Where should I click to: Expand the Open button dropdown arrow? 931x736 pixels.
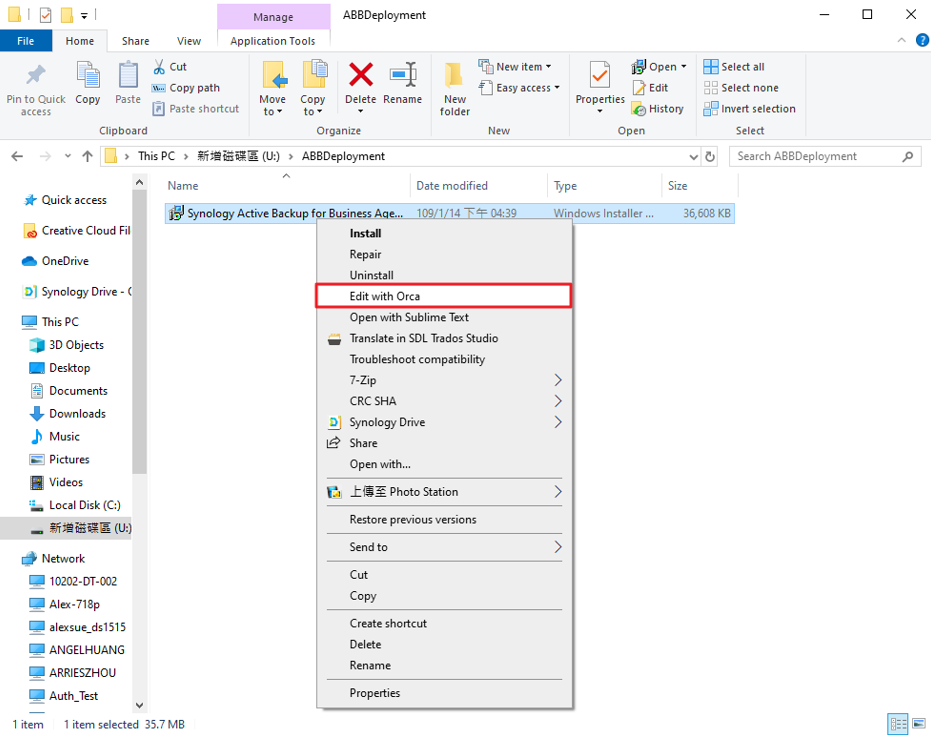tap(683, 66)
